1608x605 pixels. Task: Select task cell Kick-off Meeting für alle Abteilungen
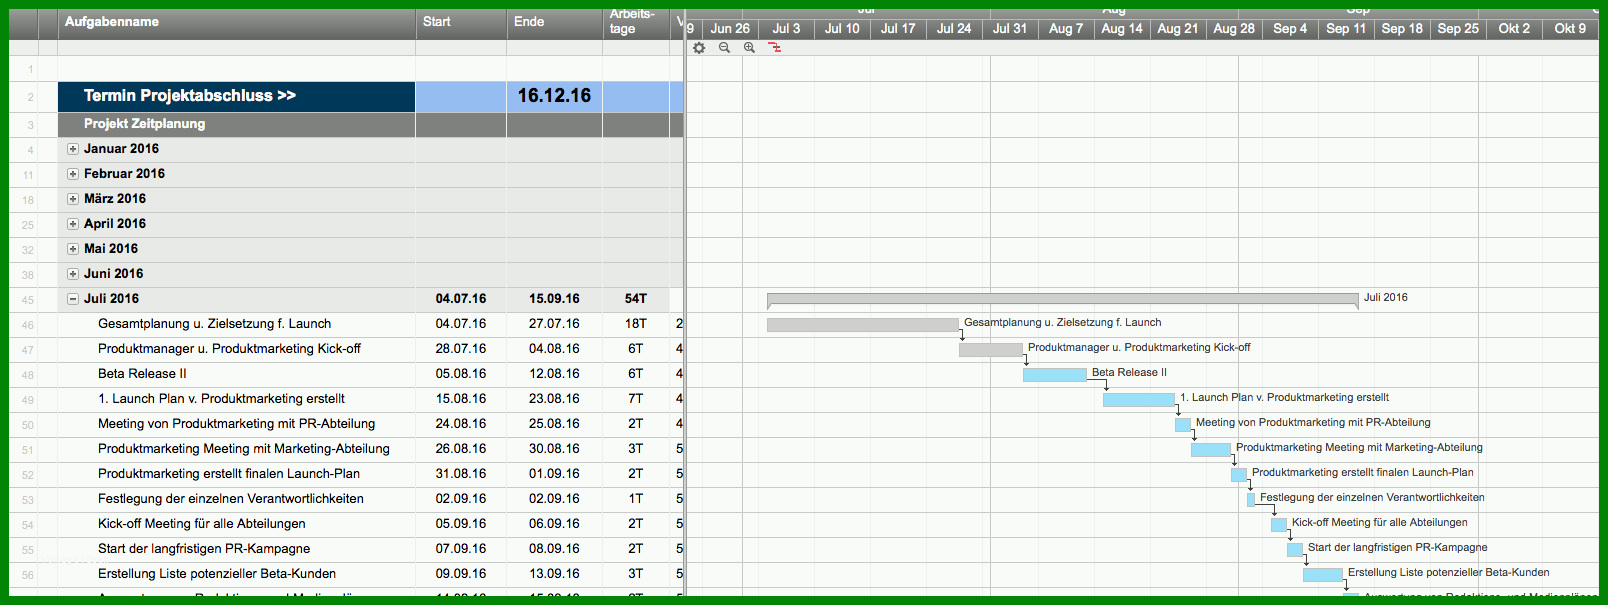(237, 524)
